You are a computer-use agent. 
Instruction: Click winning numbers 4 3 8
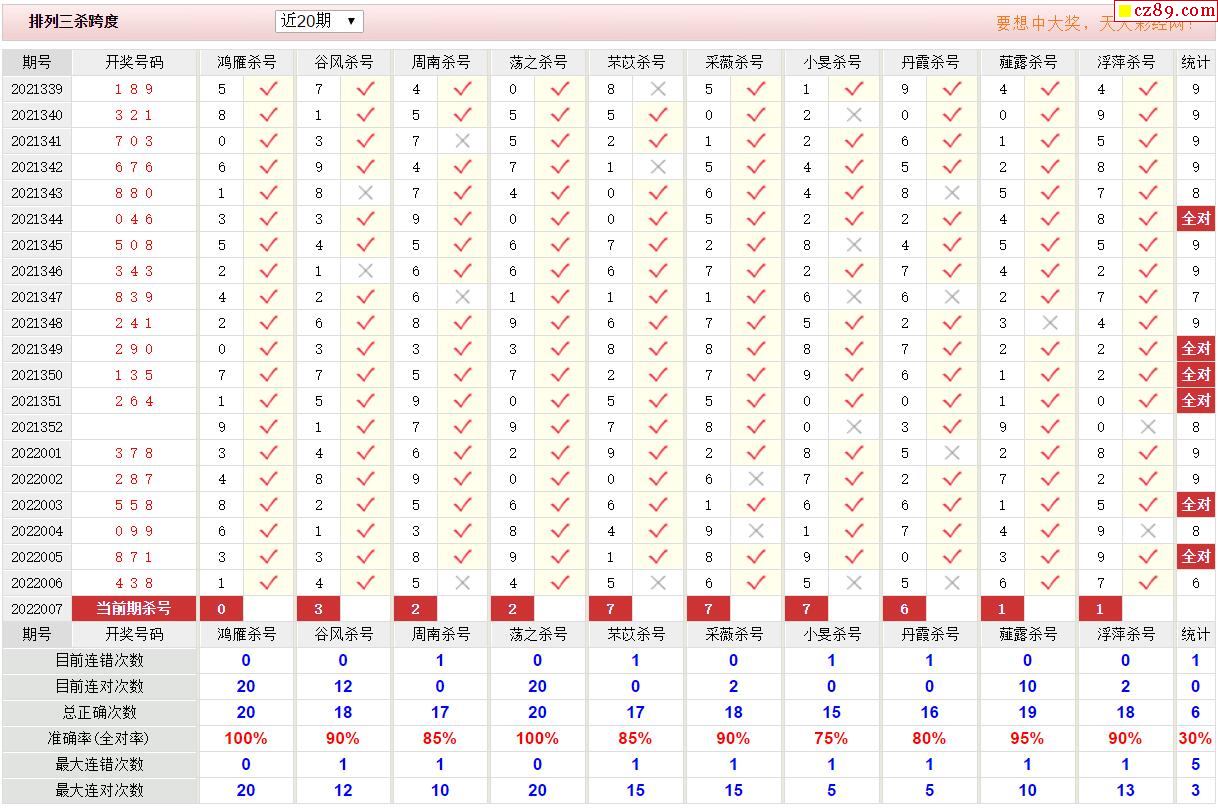(134, 583)
